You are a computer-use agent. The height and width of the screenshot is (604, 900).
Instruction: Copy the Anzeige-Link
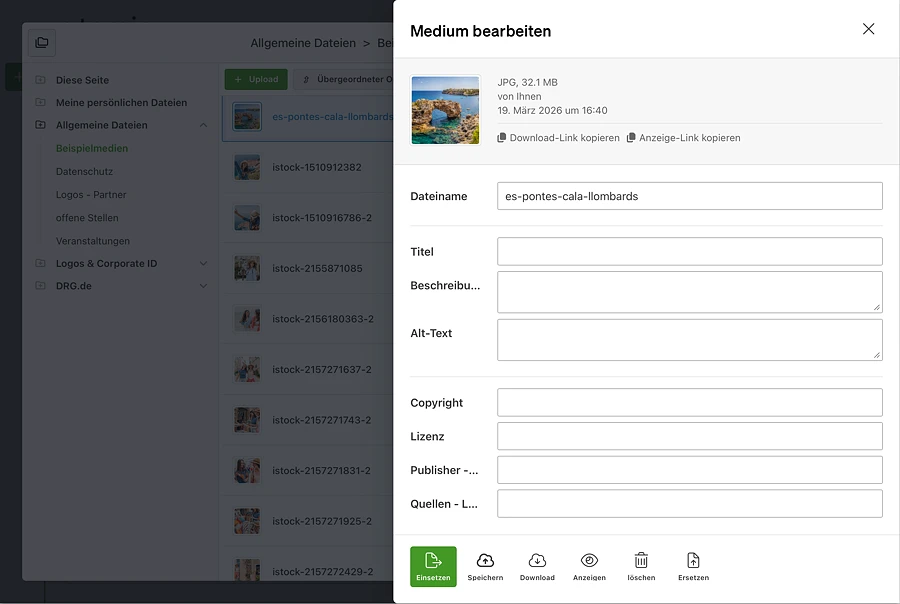tap(683, 138)
